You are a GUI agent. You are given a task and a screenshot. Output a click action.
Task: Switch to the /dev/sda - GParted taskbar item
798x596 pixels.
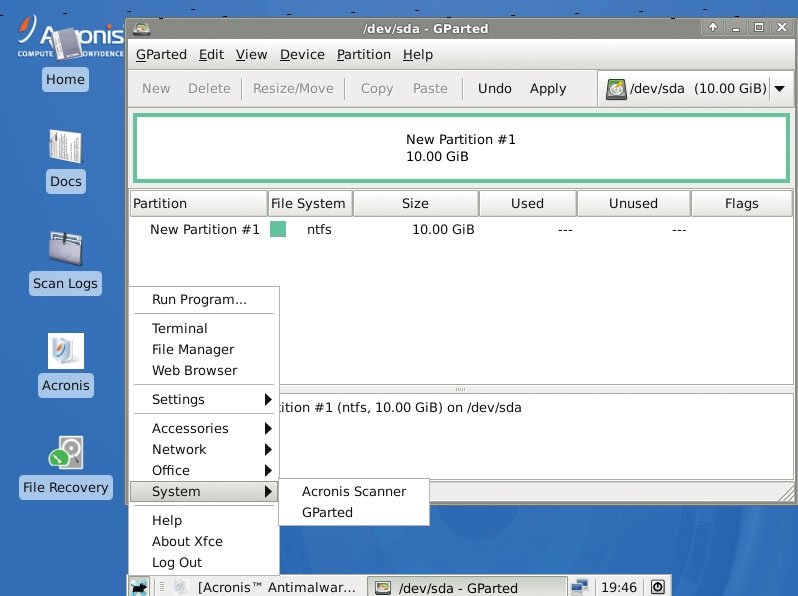[467, 587]
